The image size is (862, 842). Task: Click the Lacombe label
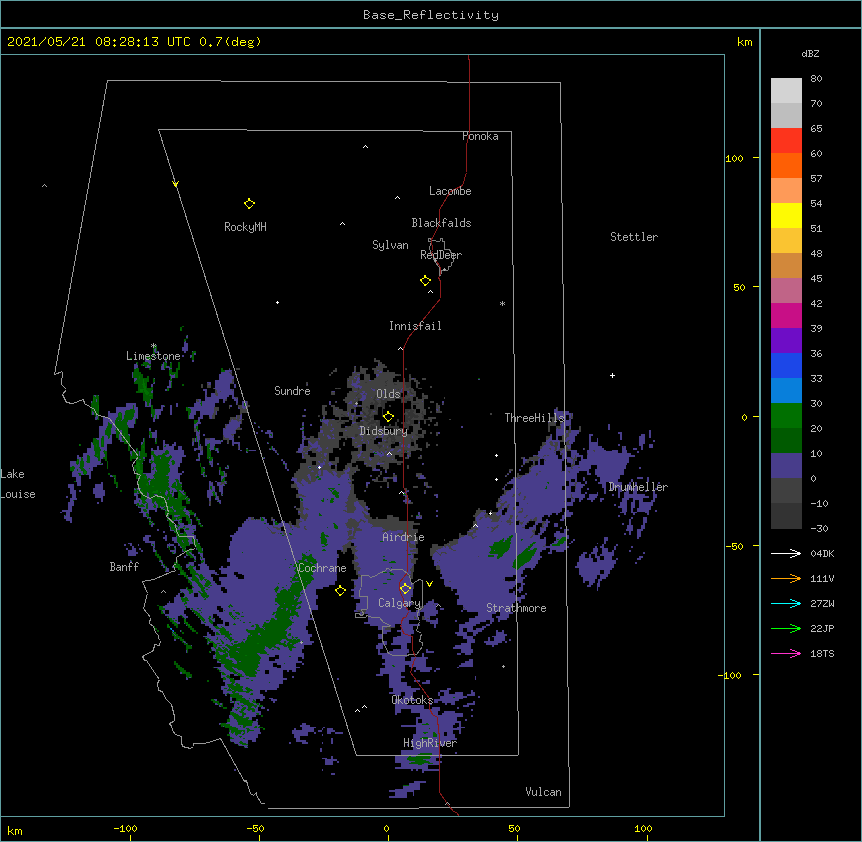(450, 191)
